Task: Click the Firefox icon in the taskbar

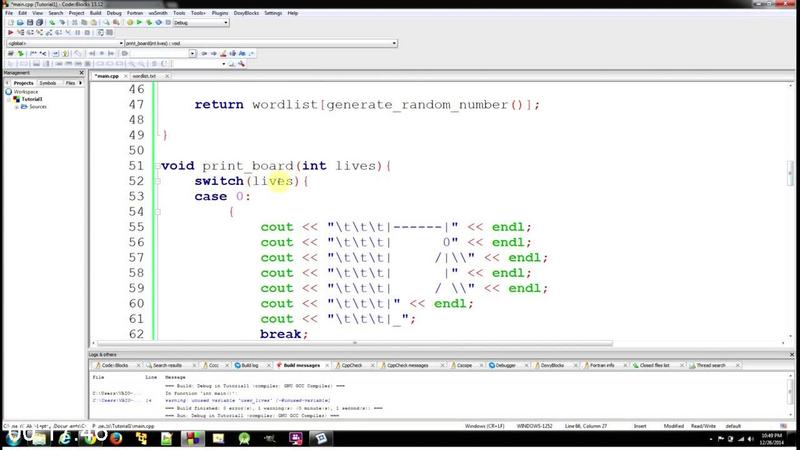Action: coord(116,438)
